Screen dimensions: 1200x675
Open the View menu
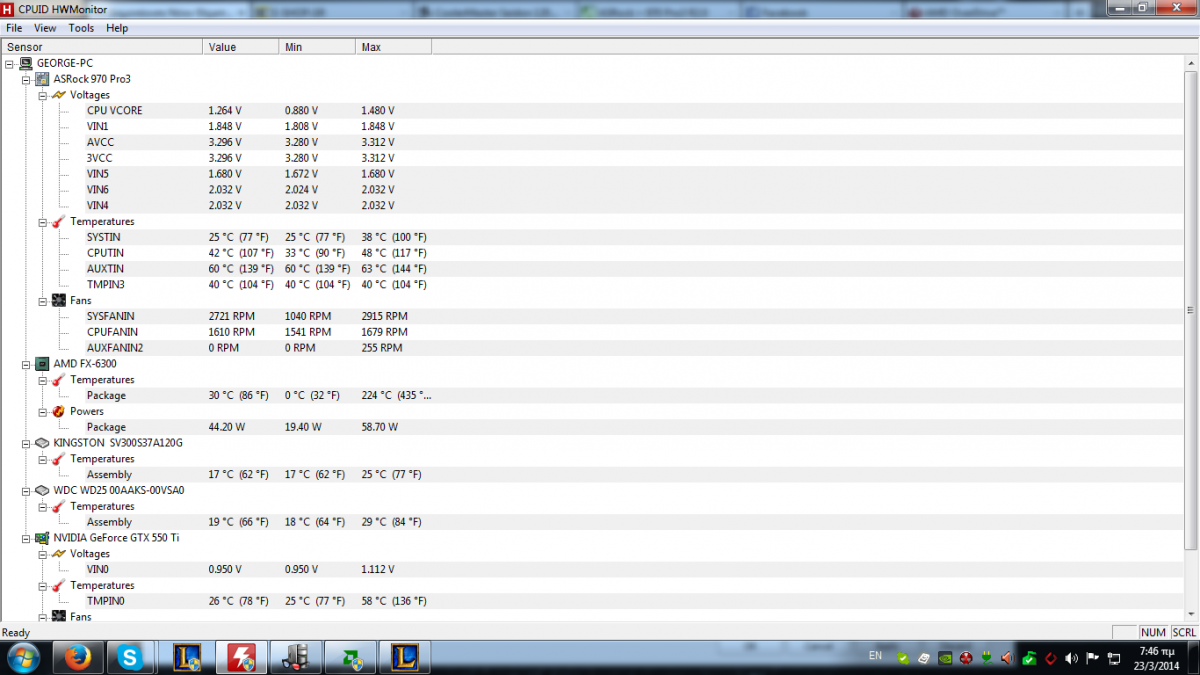45,28
